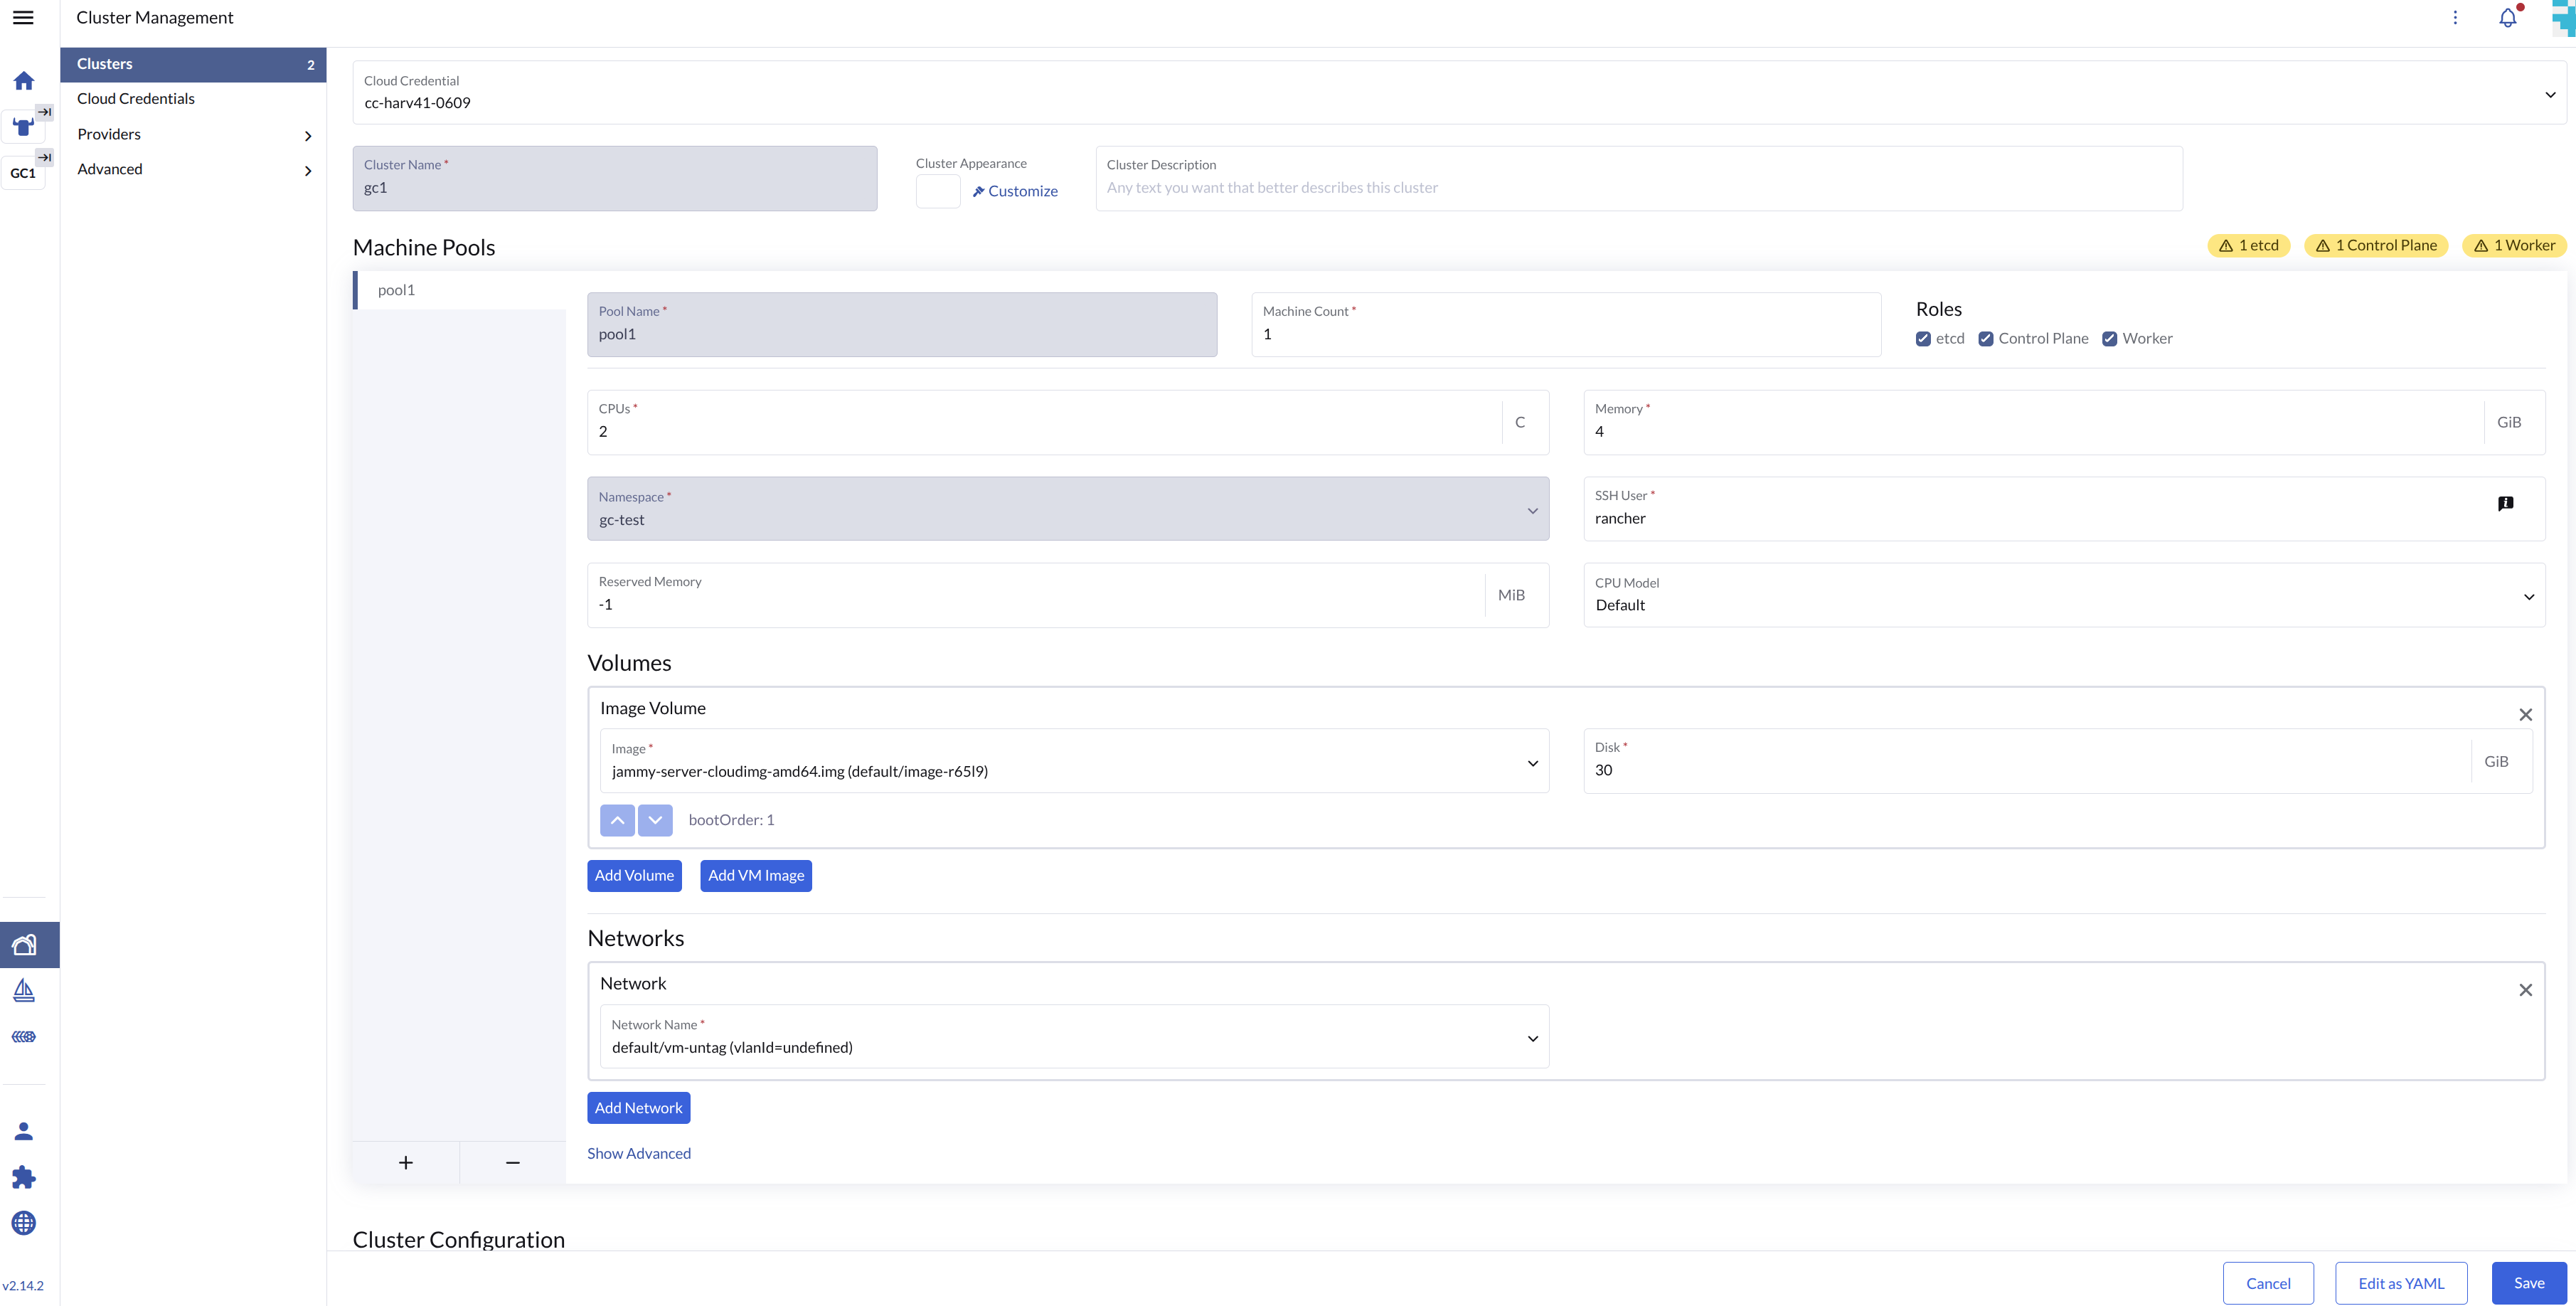This screenshot has height=1306, width=2576.
Task: Remove the Image Volume with X
Action: pyautogui.click(x=2525, y=714)
